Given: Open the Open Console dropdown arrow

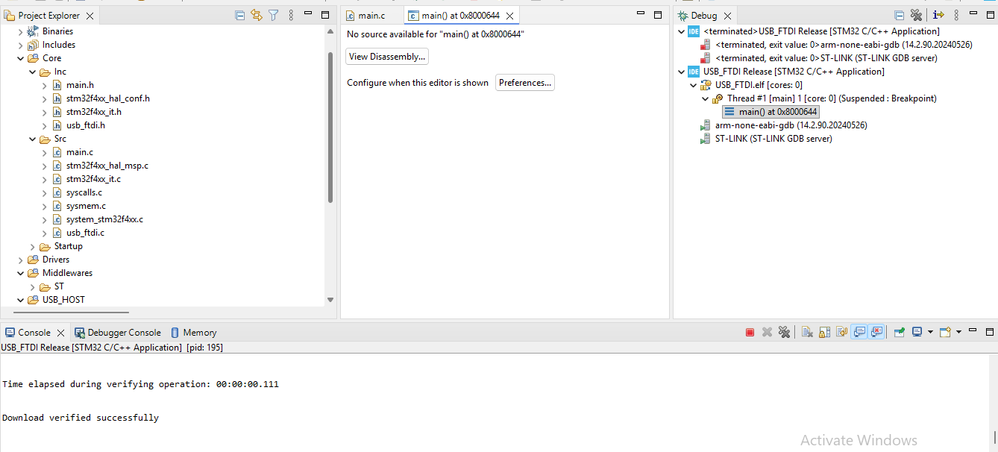Looking at the screenshot, I should click(959, 332).
